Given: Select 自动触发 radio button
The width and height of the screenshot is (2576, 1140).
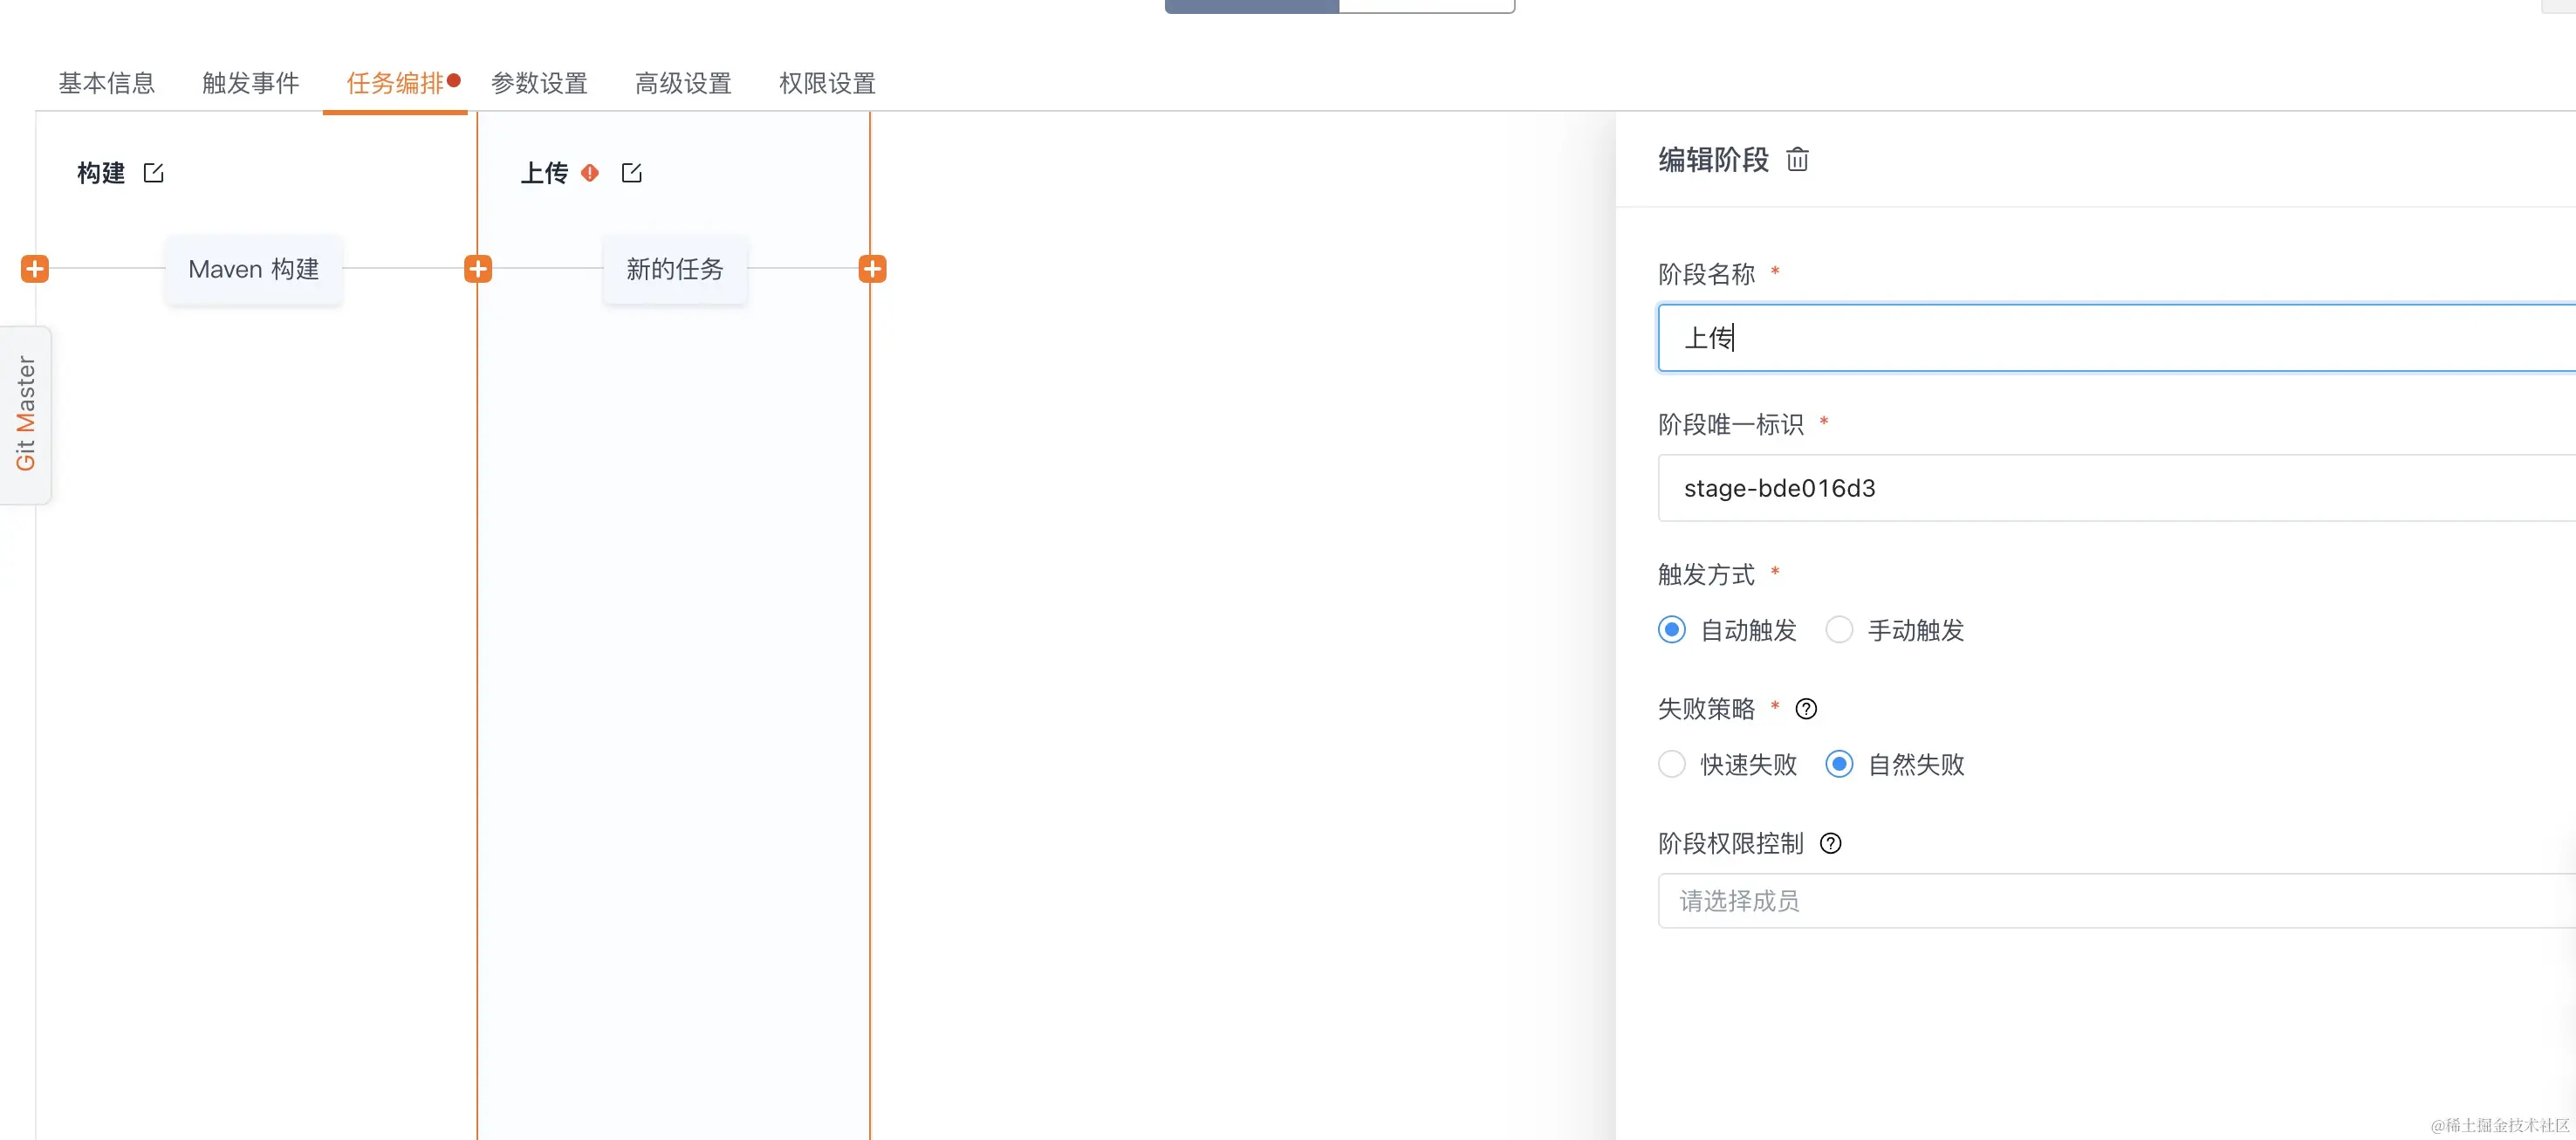Looking at the screenshot, I should pos(1672,630).
